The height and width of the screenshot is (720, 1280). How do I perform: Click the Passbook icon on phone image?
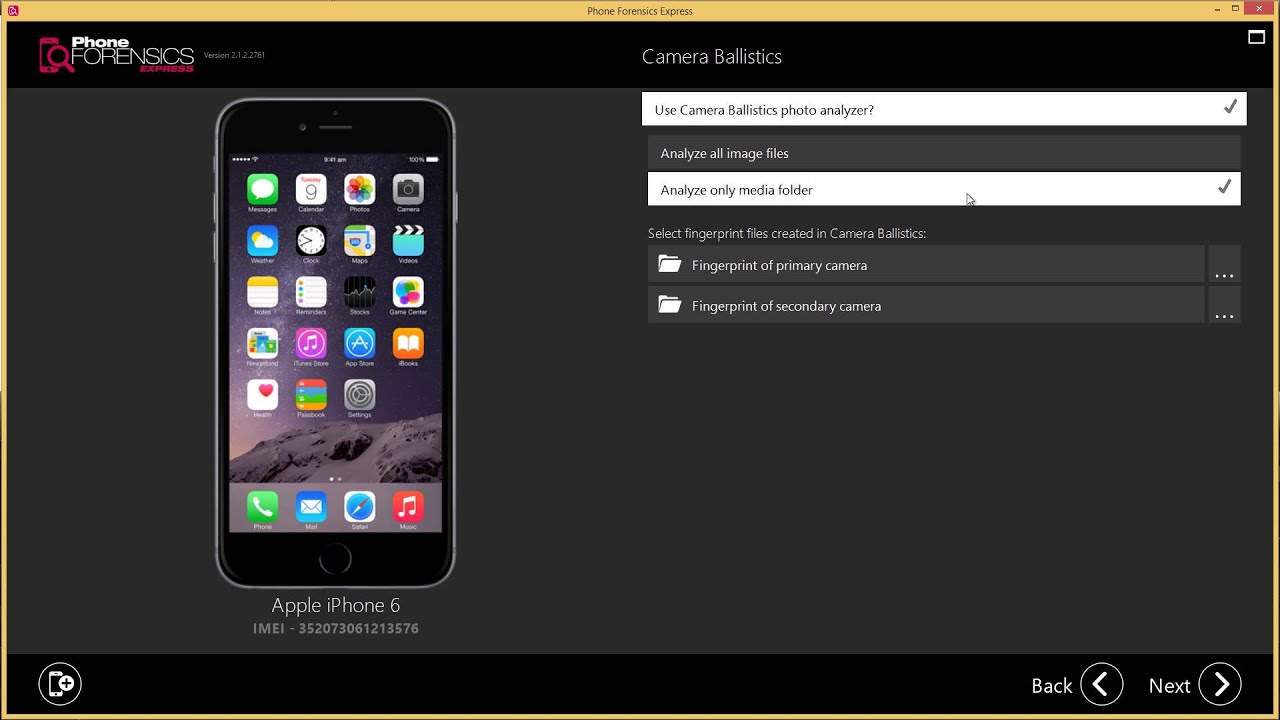point(311,395)
